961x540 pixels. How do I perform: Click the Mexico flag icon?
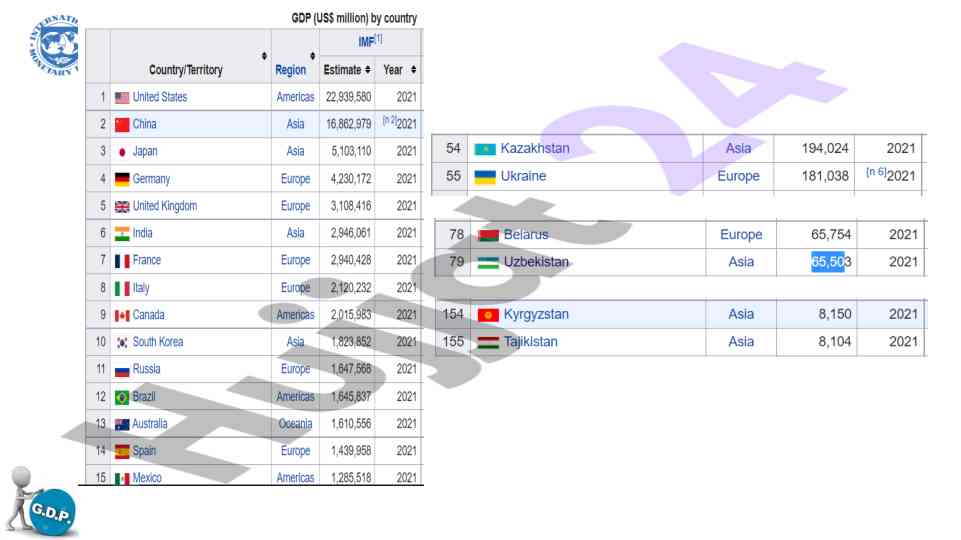(122, 478)
